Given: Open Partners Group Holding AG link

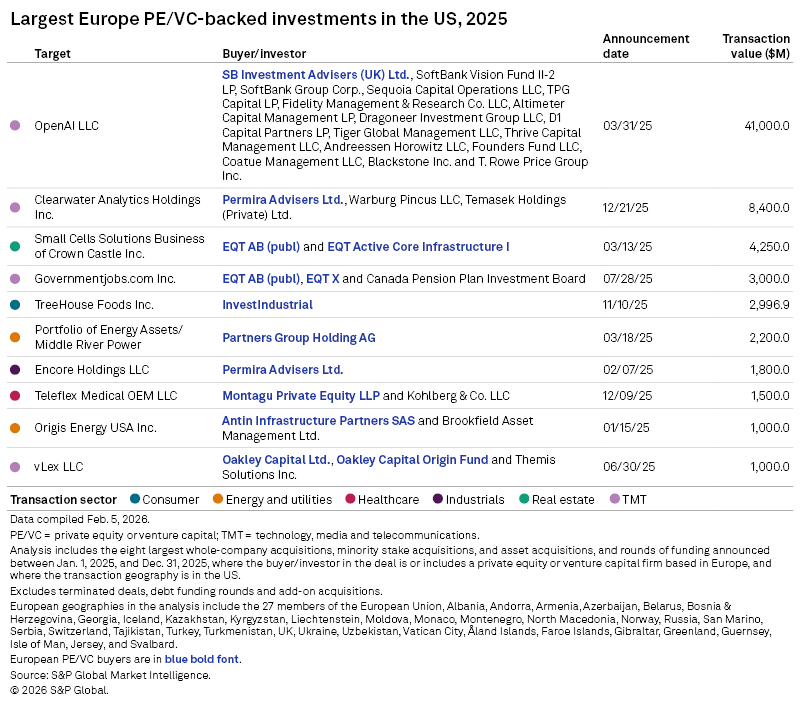Looking at the screenshot, I should pos(298,338).
